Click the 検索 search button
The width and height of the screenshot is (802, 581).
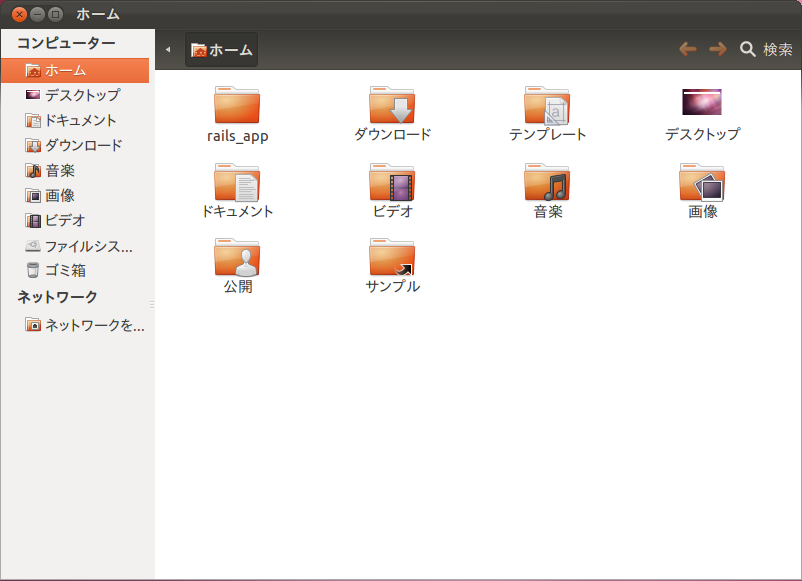click(x=766, y=49)
